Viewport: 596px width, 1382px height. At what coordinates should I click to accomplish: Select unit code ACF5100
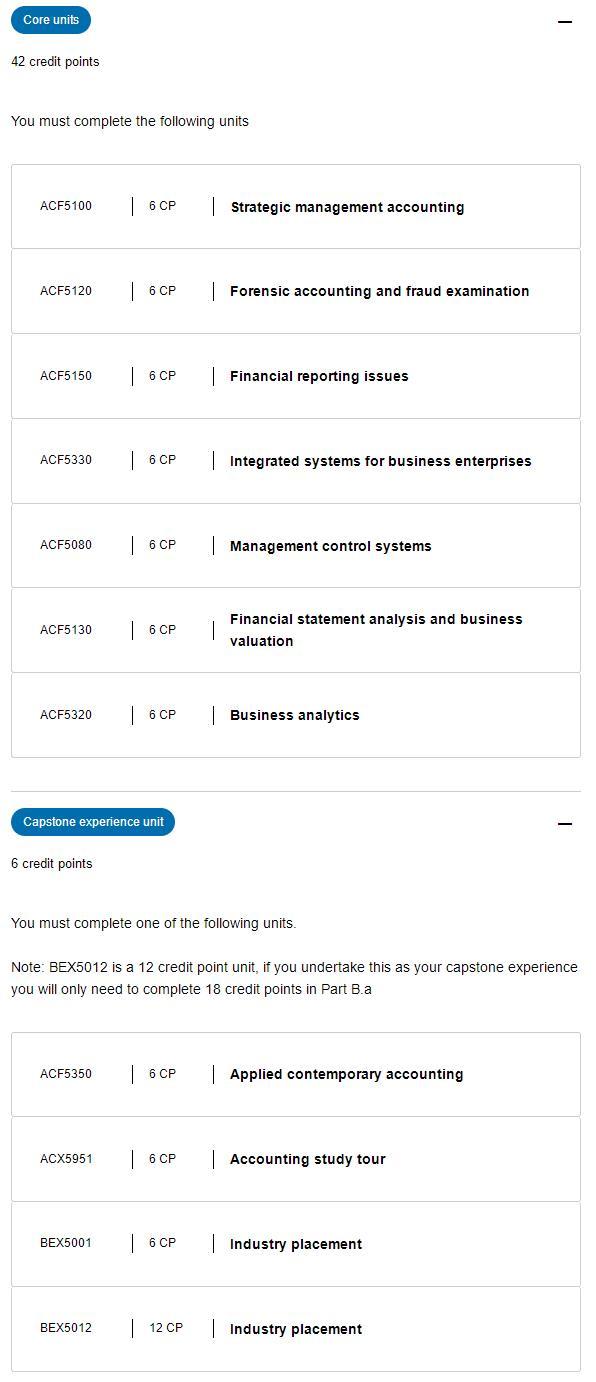(66, 207)
